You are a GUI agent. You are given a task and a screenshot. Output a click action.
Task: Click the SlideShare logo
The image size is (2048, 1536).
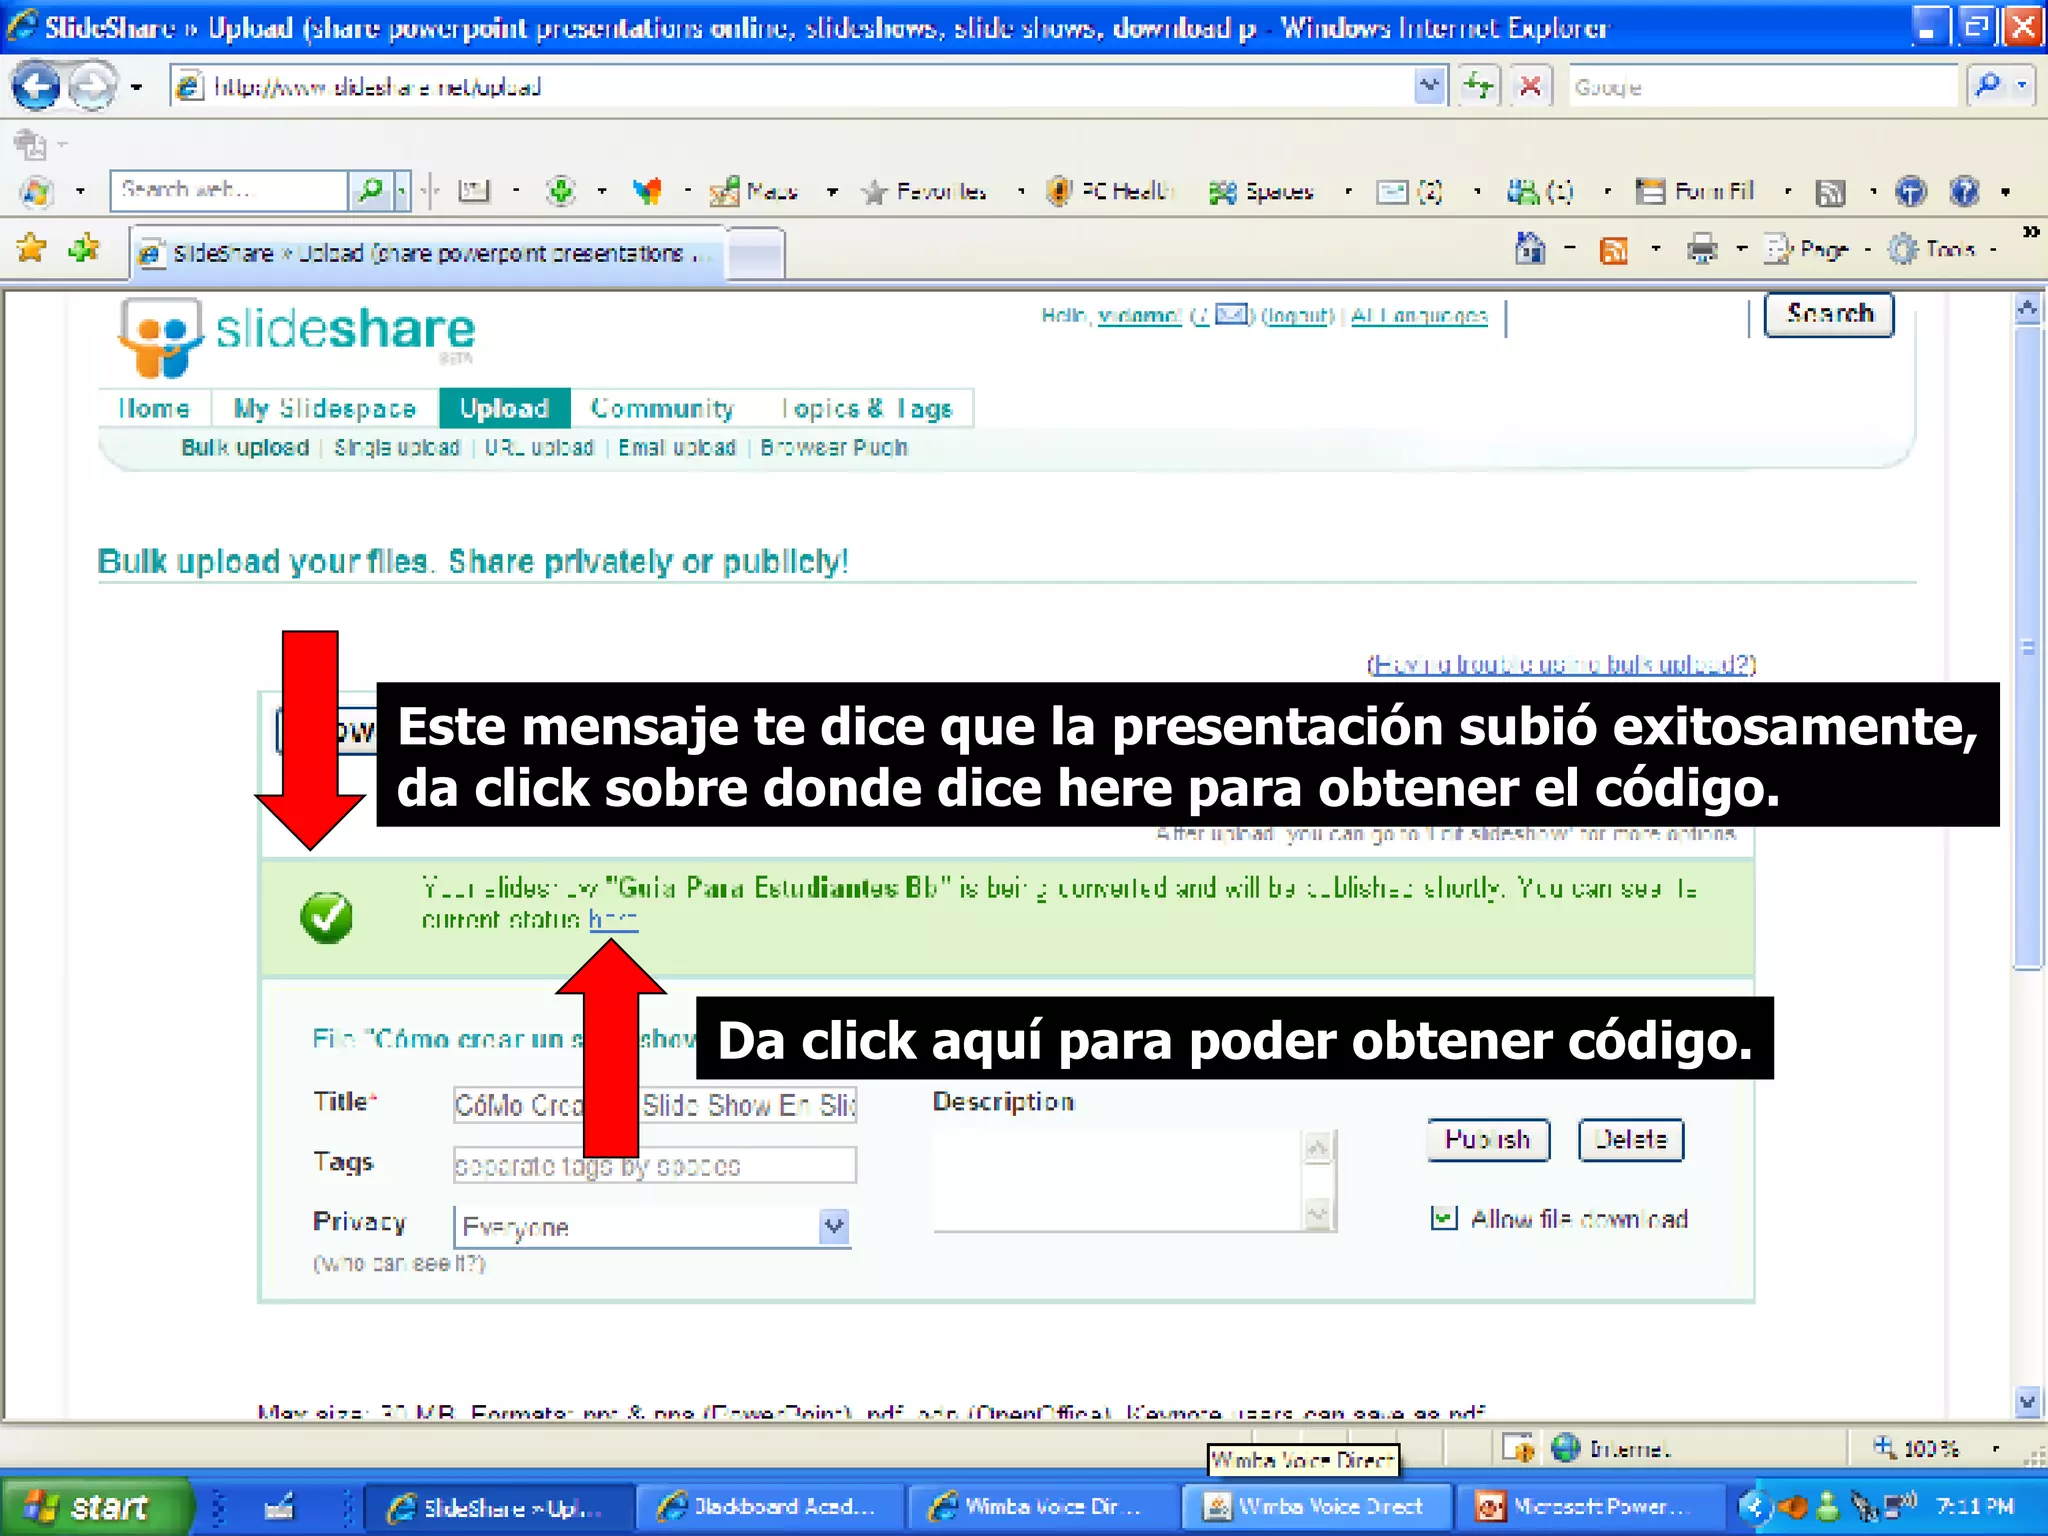point(296,338)
